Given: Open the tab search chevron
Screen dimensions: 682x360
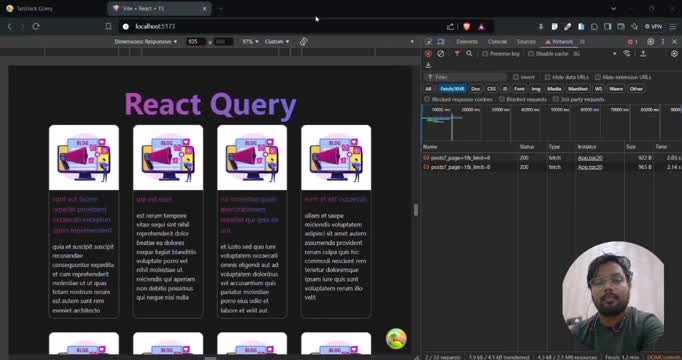Looking at the screenshot, I should pos(613,8).
